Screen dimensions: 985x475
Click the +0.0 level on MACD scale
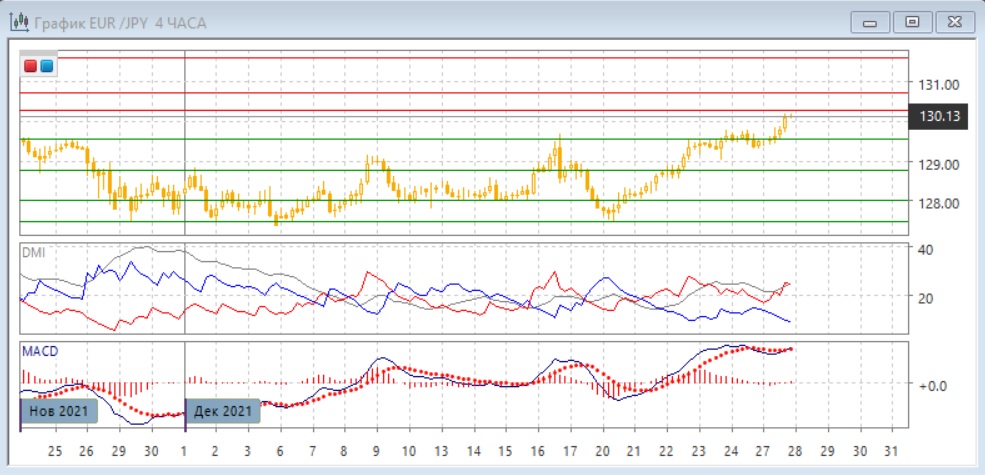[933, 384]
